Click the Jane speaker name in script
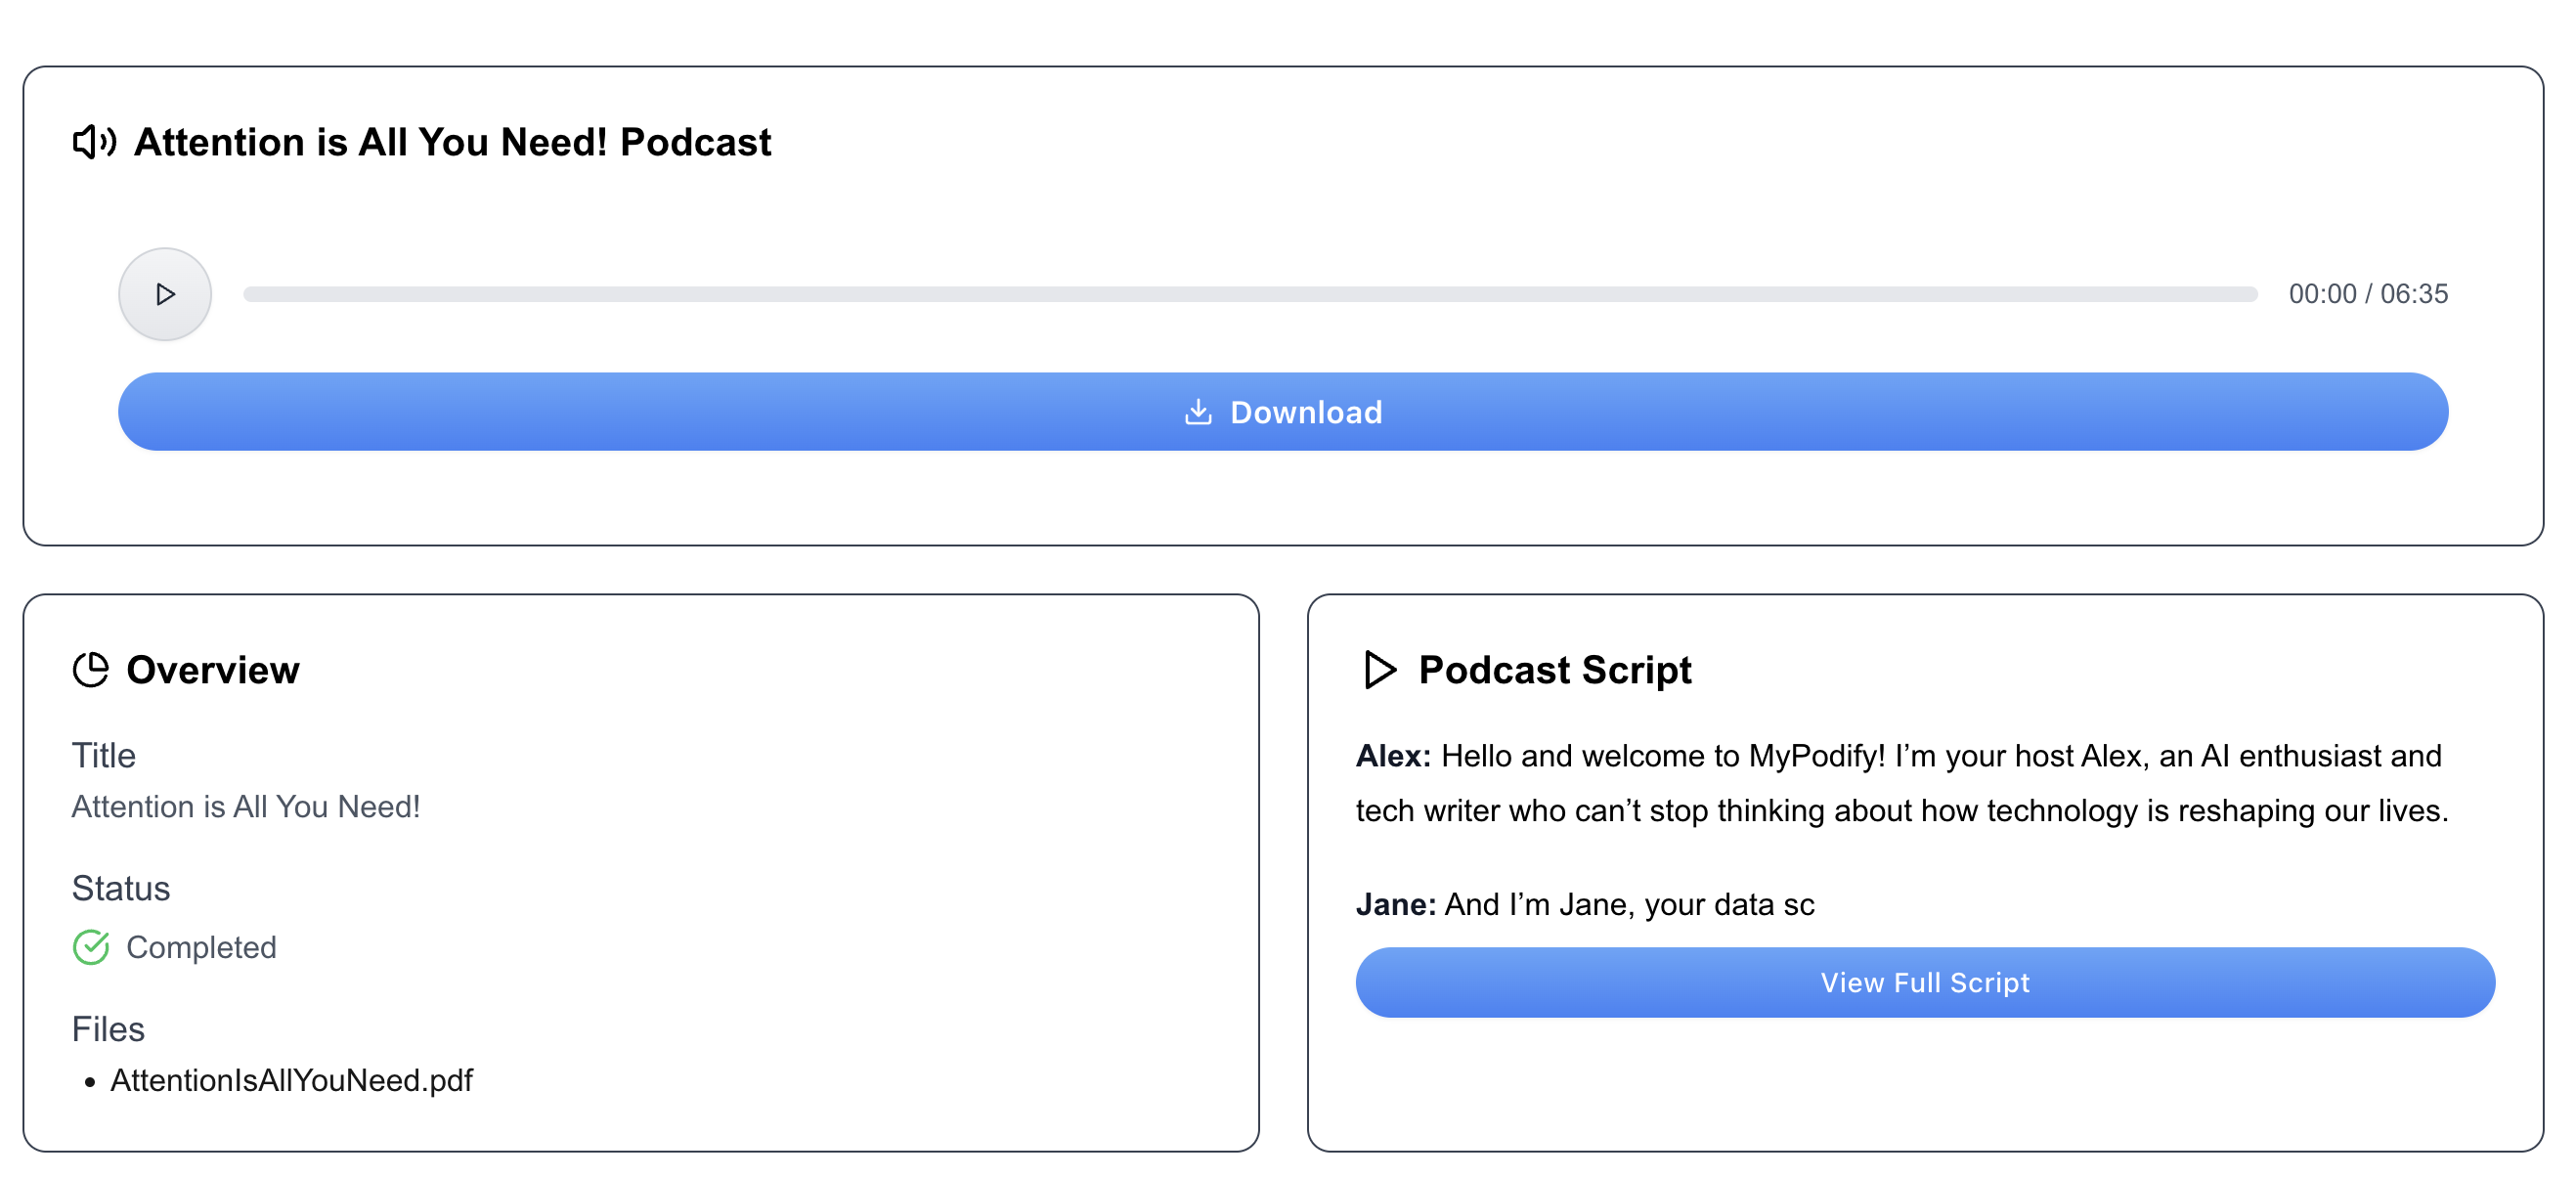 (x=1396, y=904)
